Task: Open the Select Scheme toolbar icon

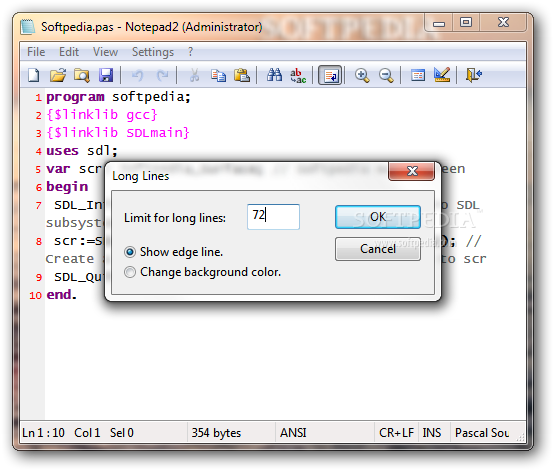Action: 418,75
